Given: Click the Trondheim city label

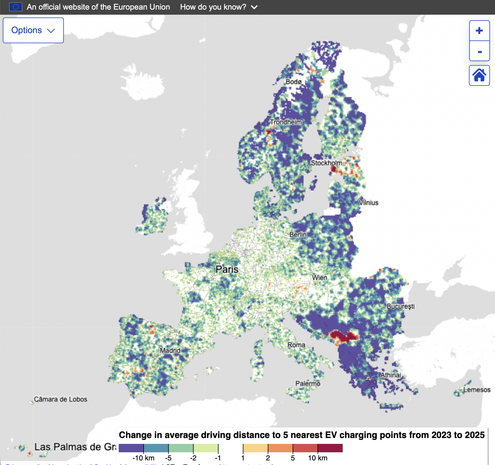Looking at the screenshot, I should point(286,122).
